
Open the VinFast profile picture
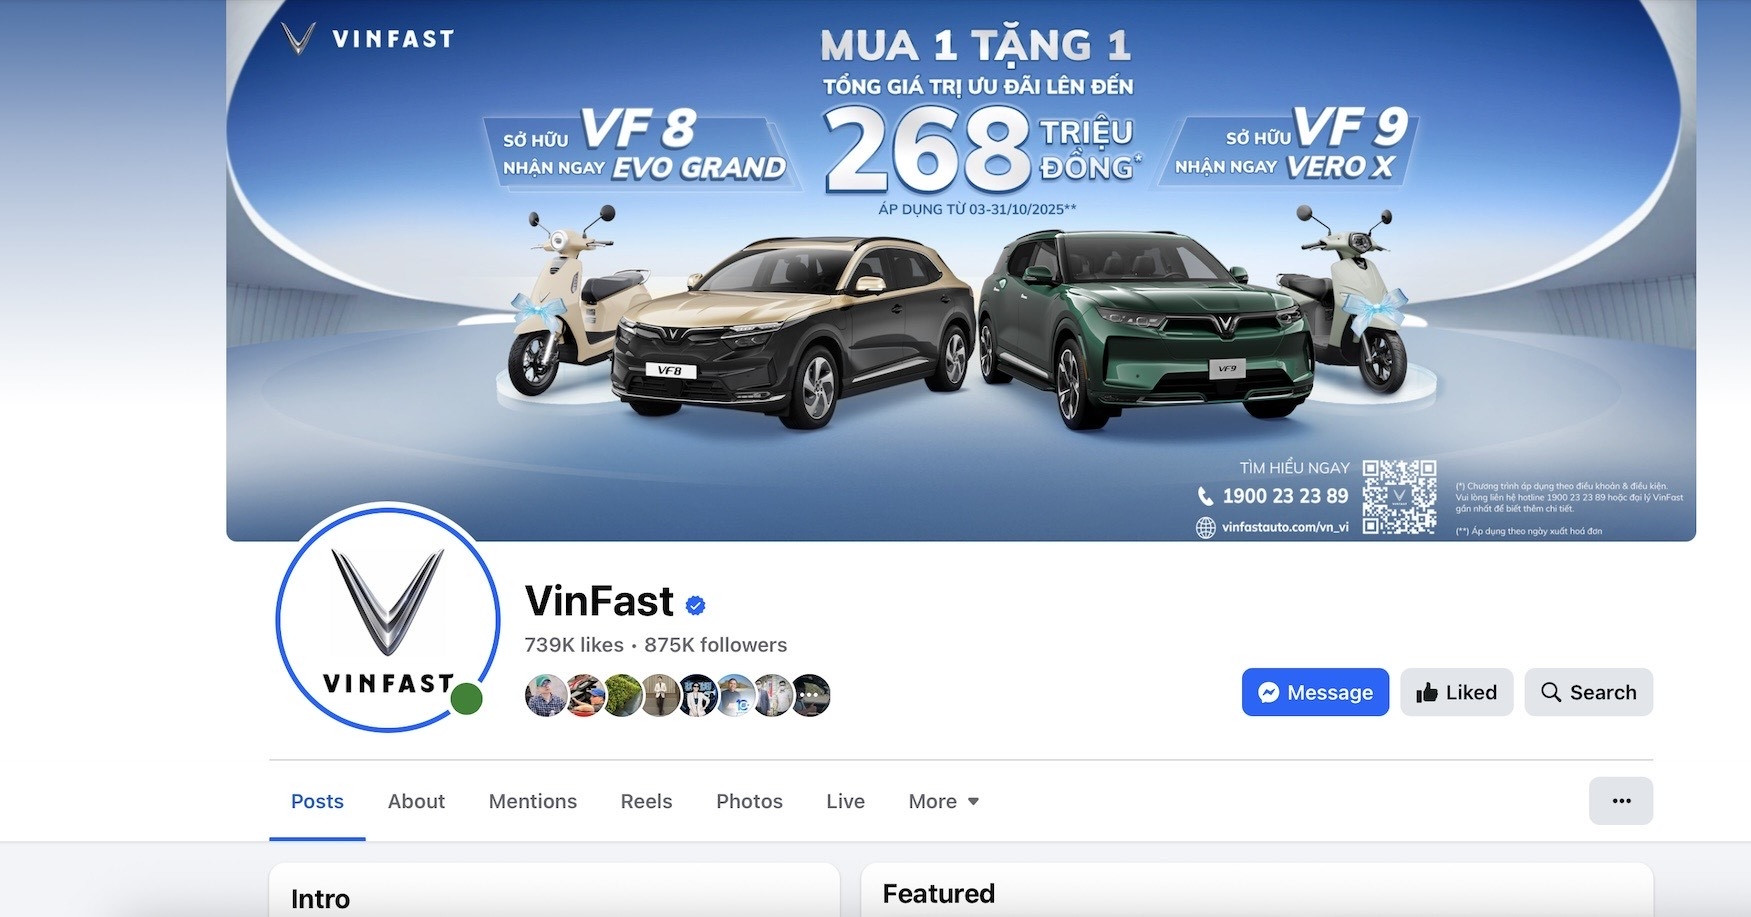388,617
